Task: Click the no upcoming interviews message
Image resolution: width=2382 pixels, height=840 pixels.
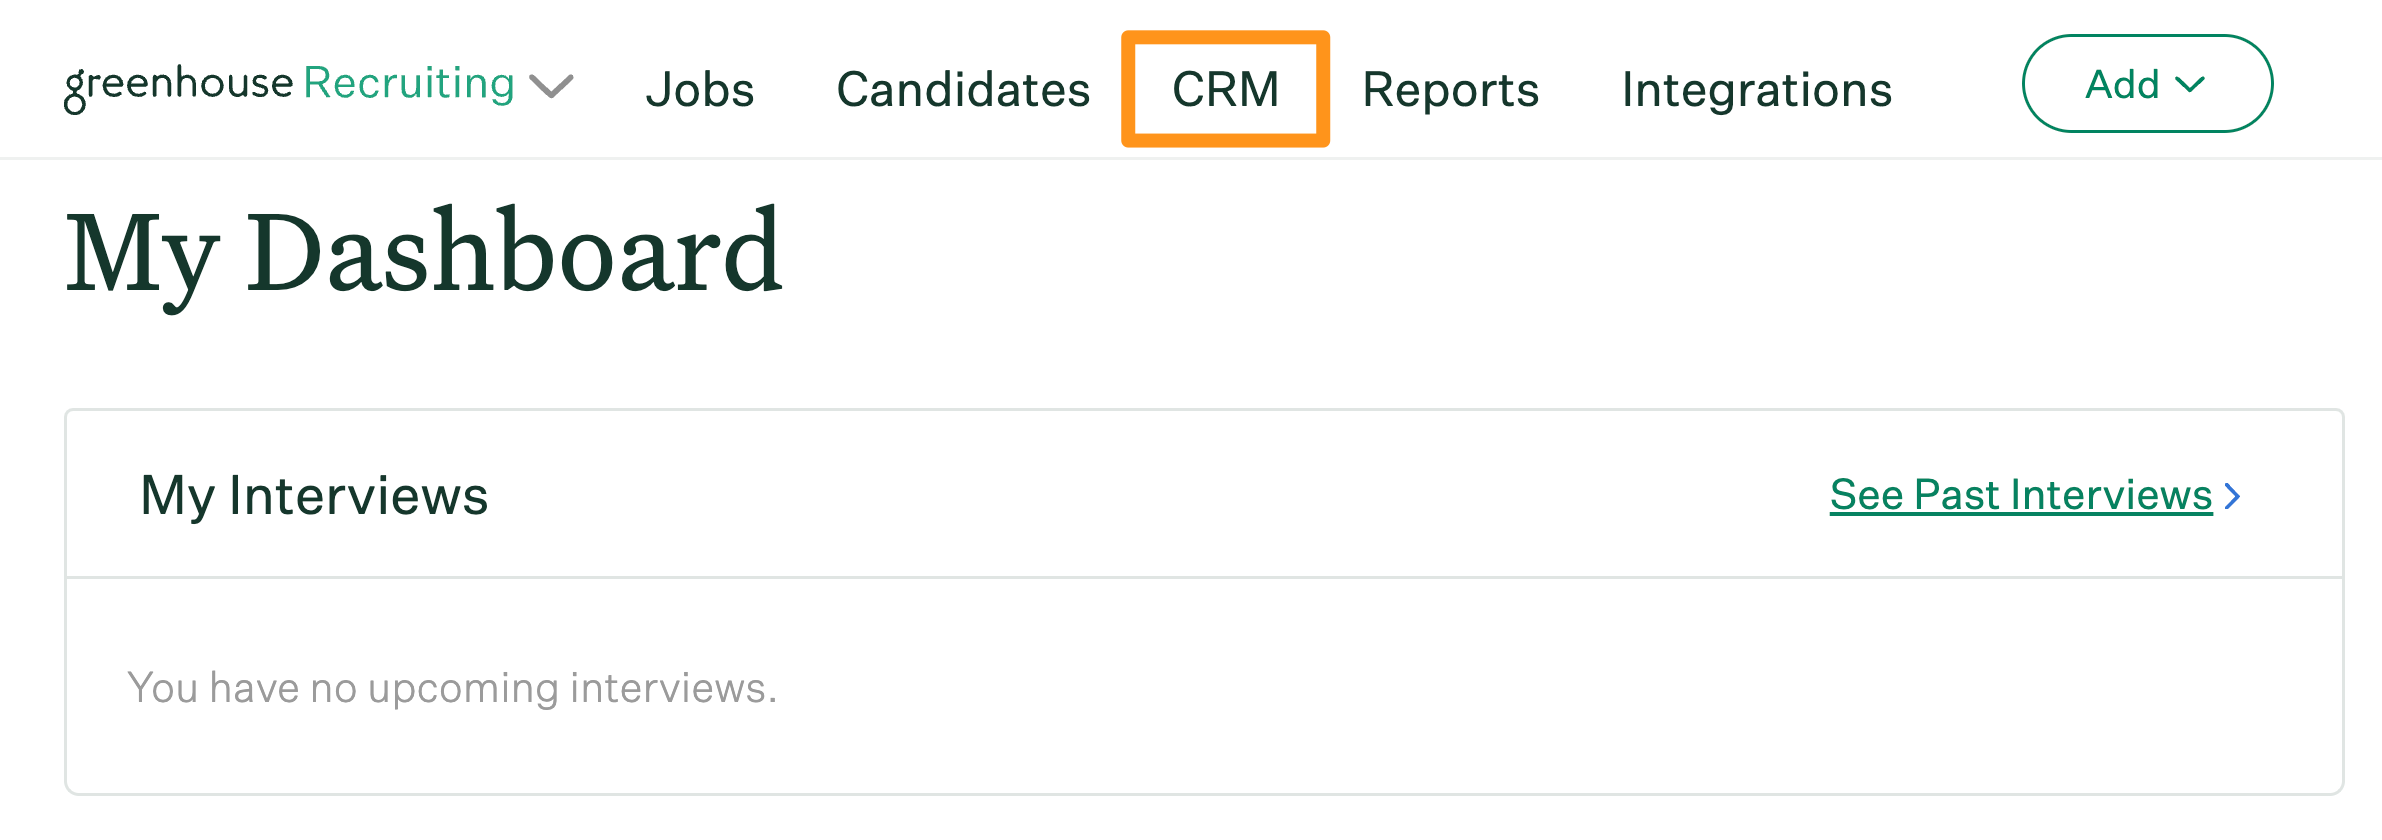Action: [x=451, y=686]
